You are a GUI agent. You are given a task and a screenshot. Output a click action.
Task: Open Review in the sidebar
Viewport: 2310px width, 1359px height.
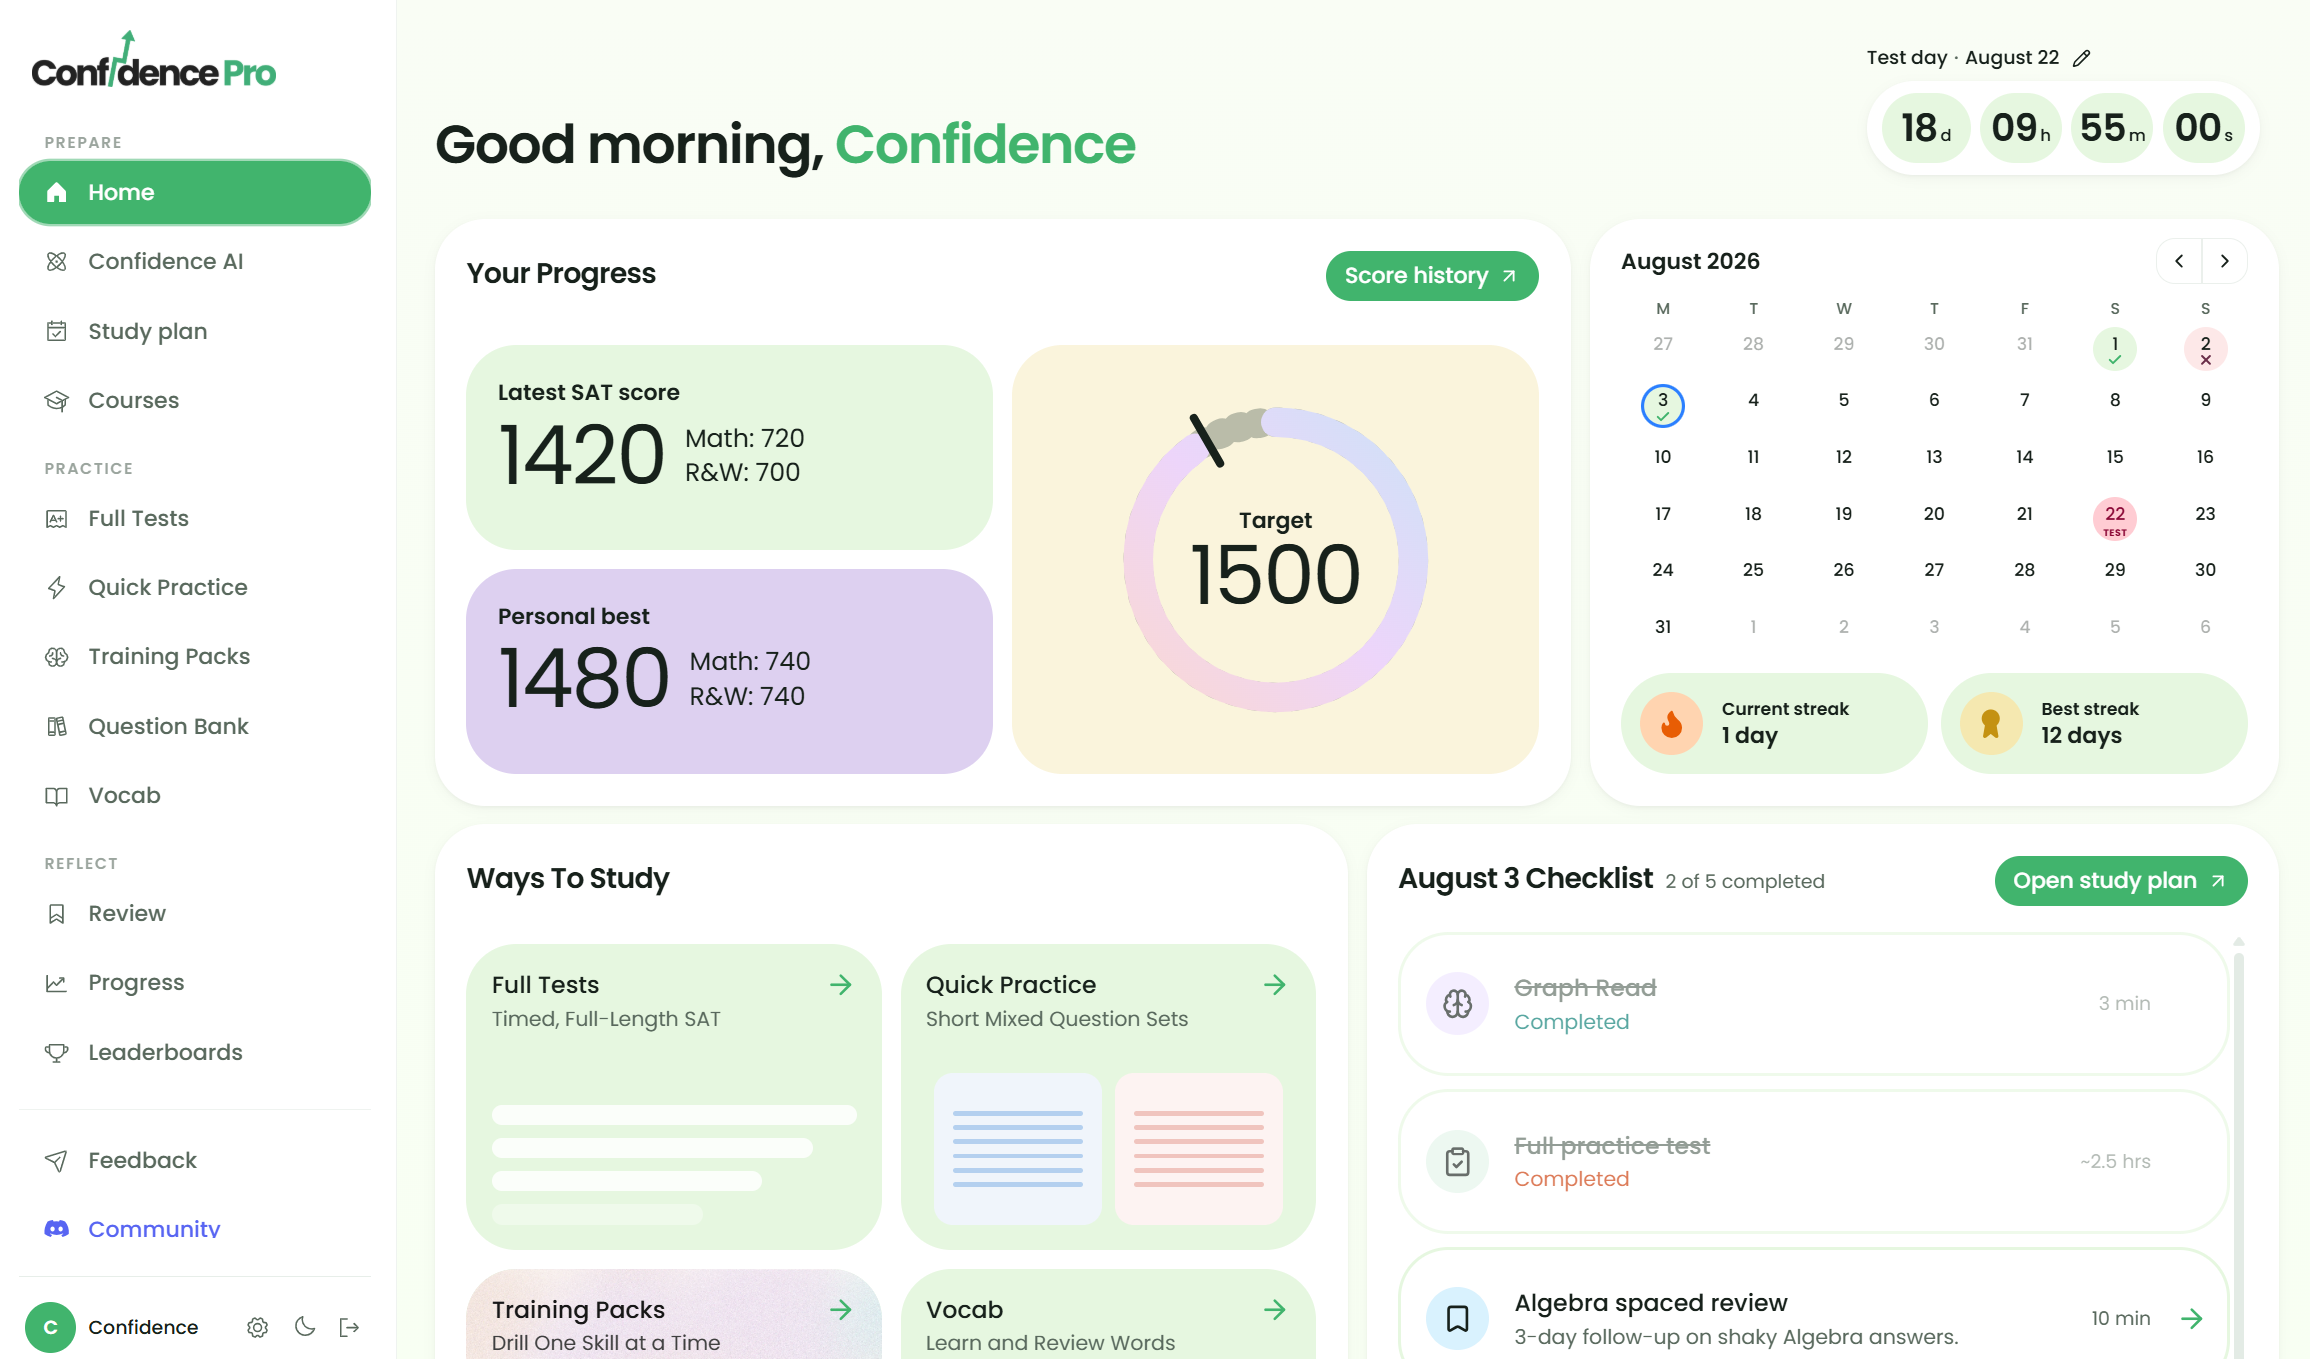tap(195, 913)
